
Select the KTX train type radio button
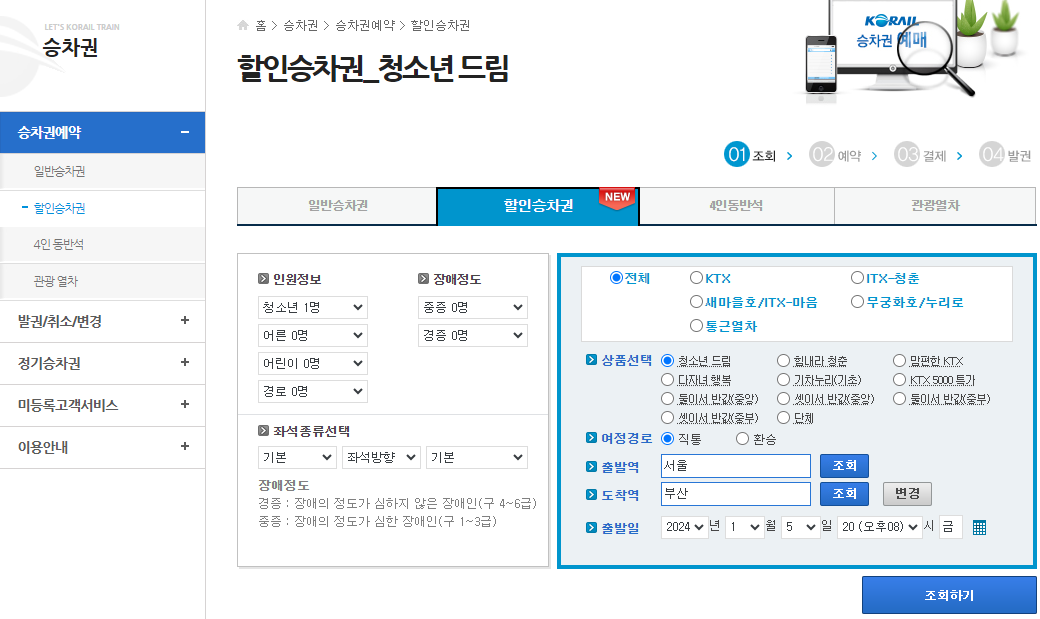(696, 278)
